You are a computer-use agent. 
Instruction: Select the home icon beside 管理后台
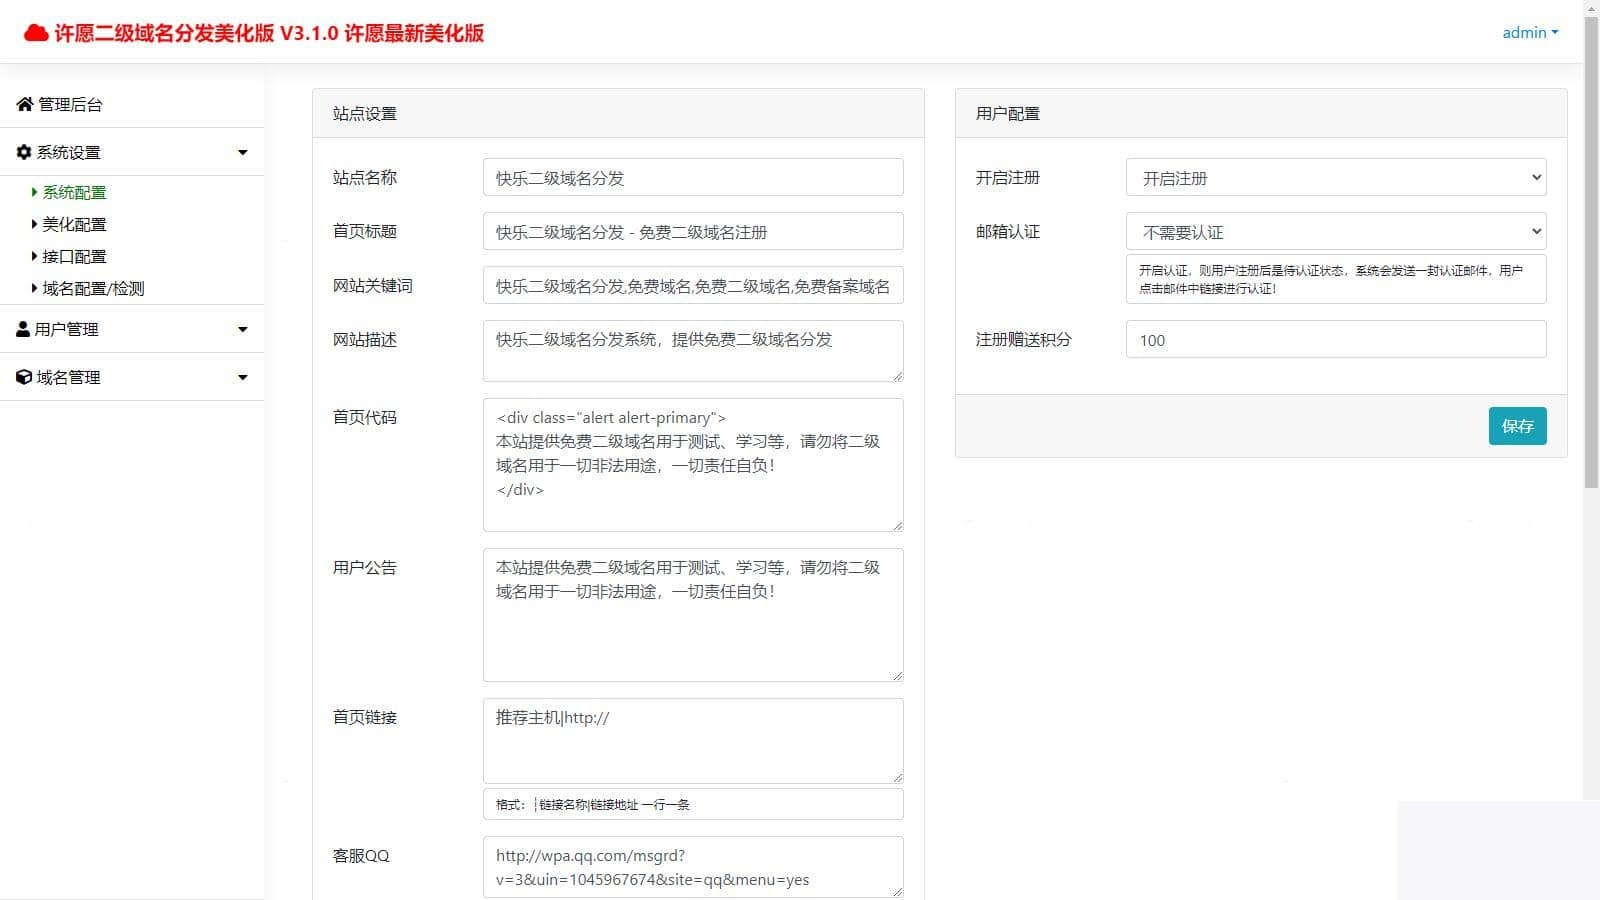22,104
